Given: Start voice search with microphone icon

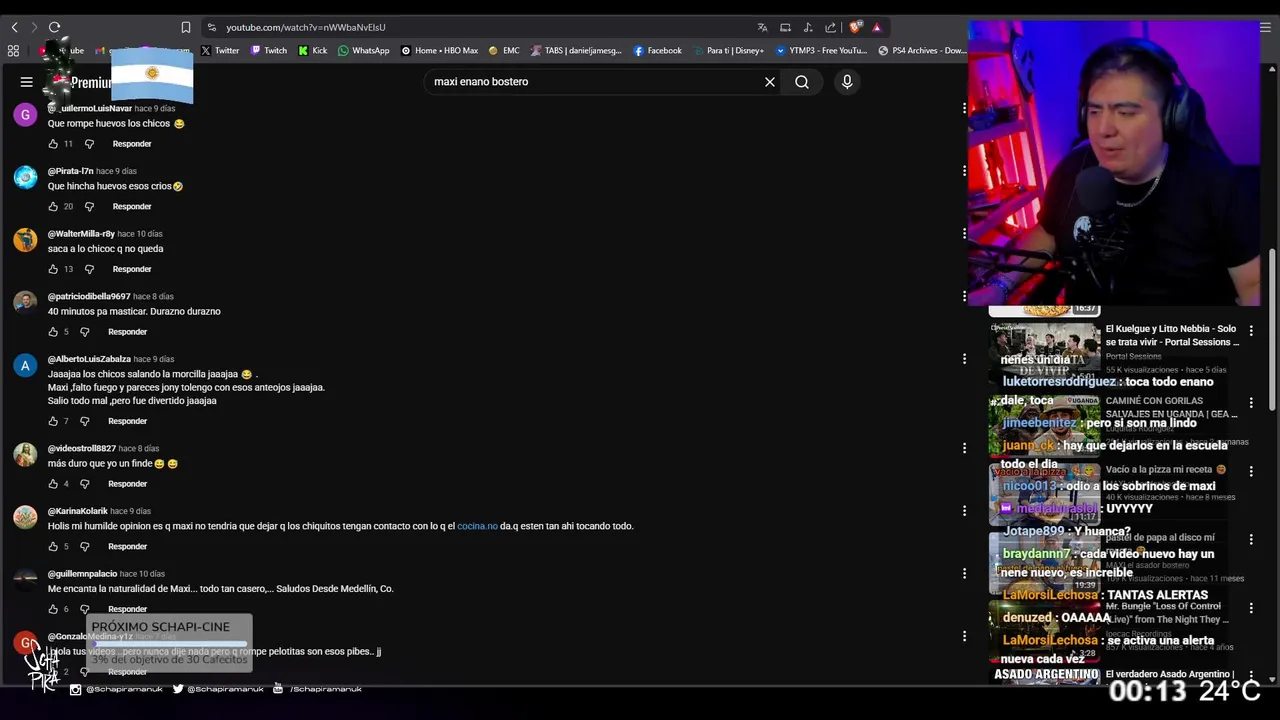Looking at the screenshot, I should point(847,82).
